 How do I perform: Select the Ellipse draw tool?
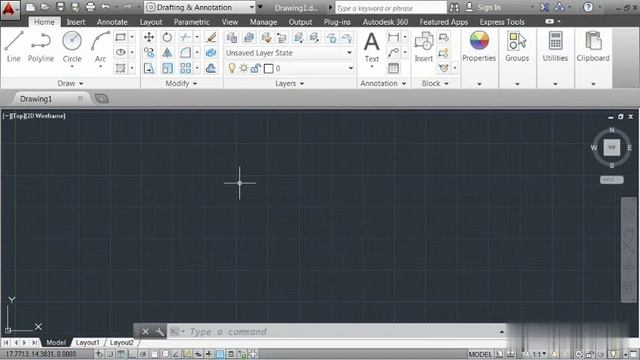121,53
